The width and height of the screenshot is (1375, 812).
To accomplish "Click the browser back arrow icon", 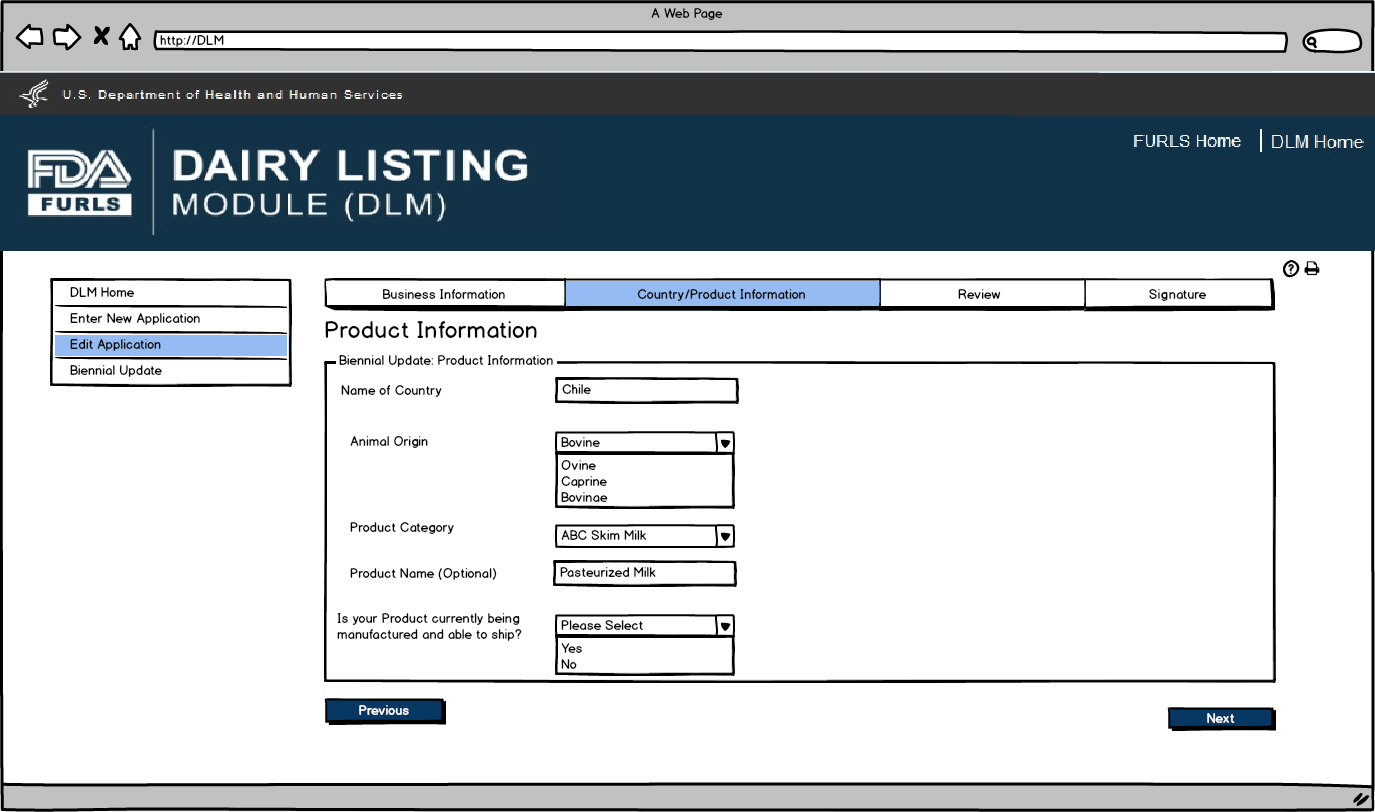I will pyautogui.click(x=30, y=38).
